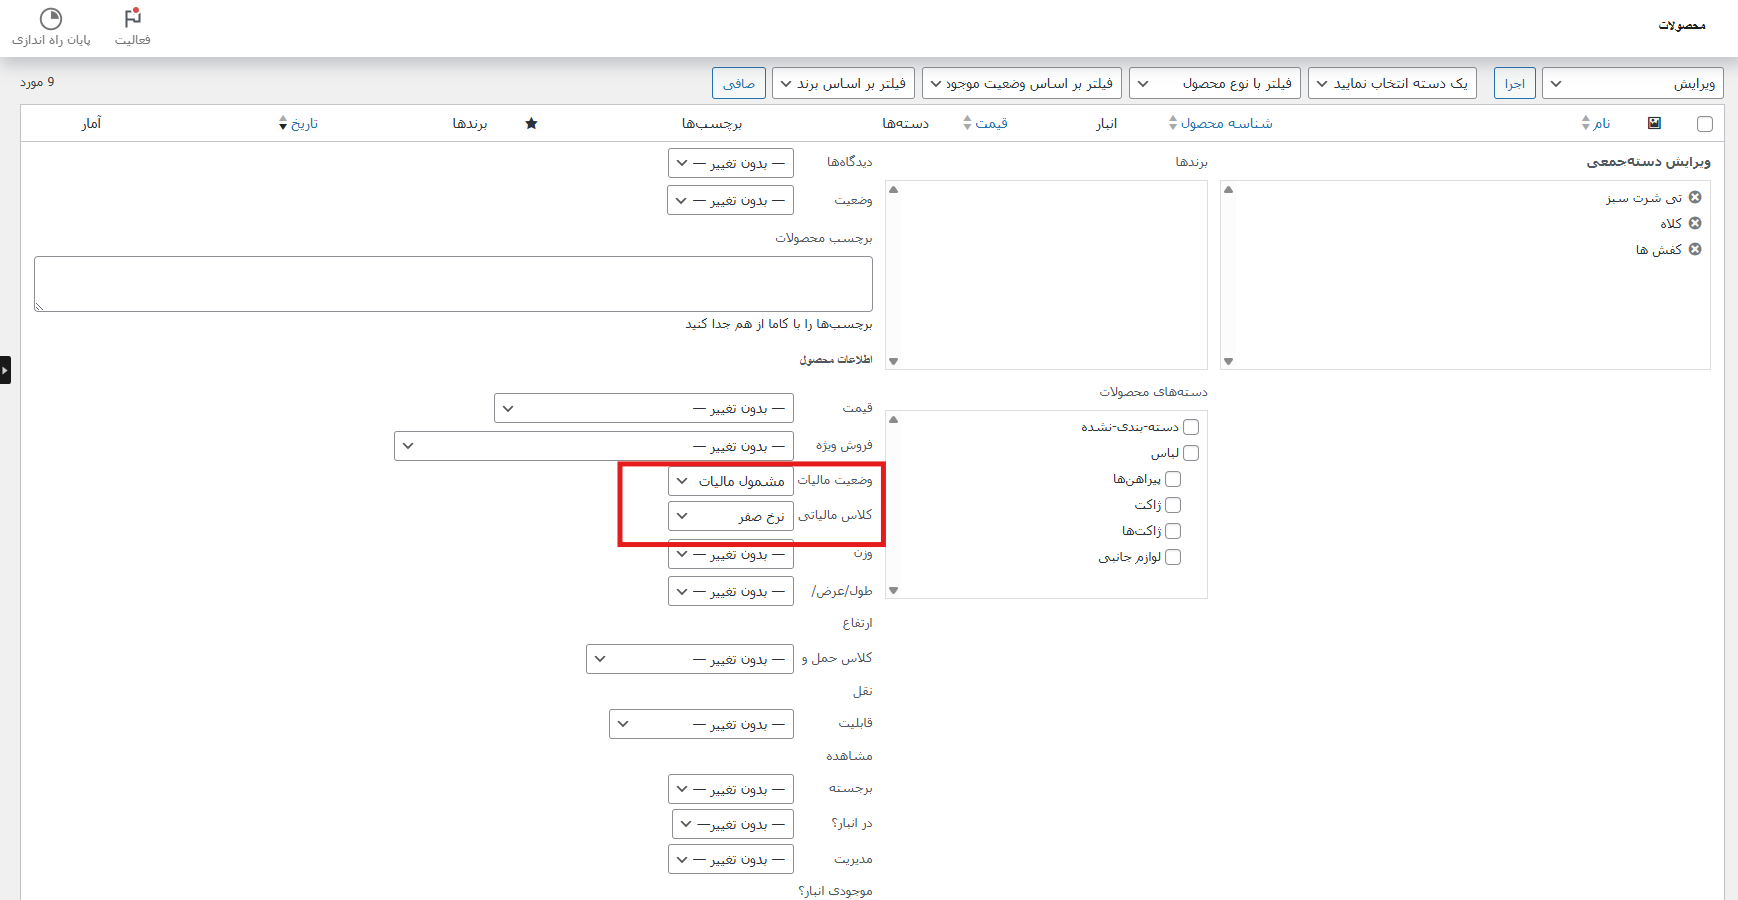Open the در انبار؟ stock dropdown

733,824
